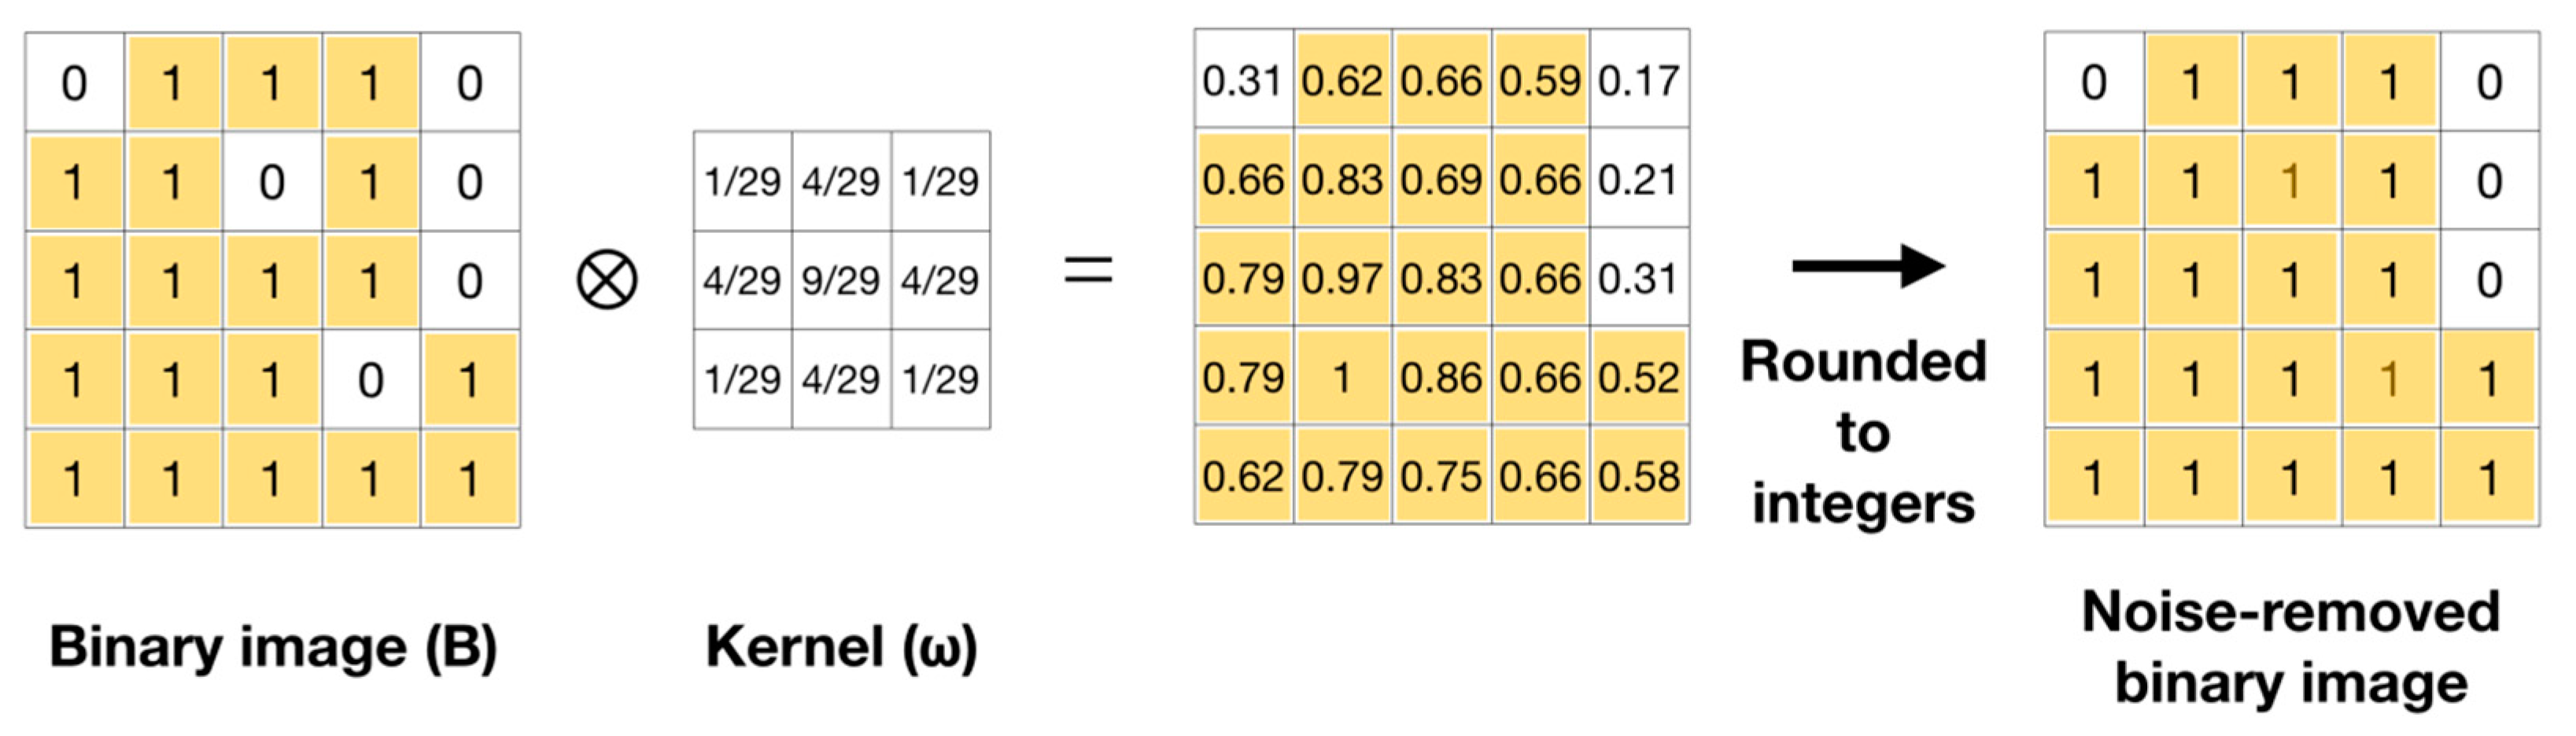The width and height of the screenshot is (2576, 736).
Task: Click the black right-pointing arrow
Action: pos(1867,266)
